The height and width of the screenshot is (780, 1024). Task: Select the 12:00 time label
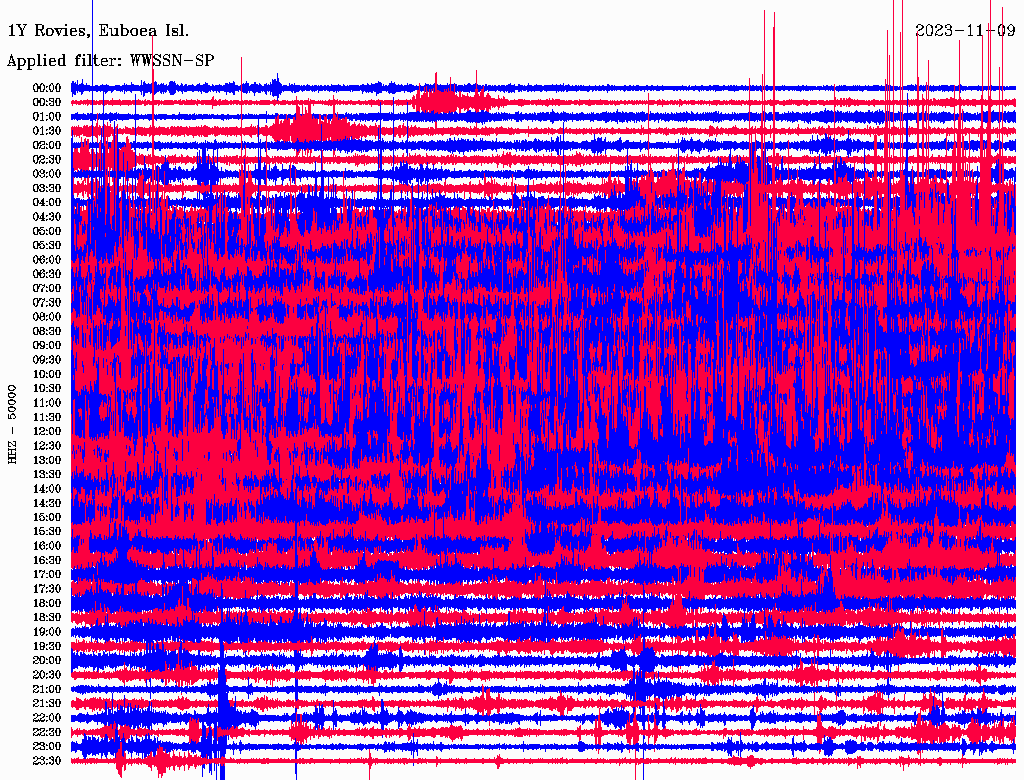click(x=47, y=431)
